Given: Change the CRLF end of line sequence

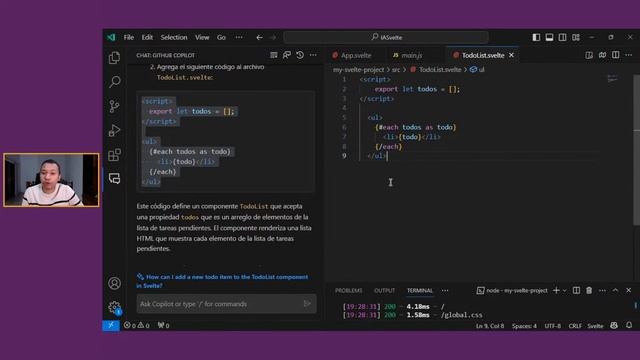Looking at the screenshot, I should point(575,326).
